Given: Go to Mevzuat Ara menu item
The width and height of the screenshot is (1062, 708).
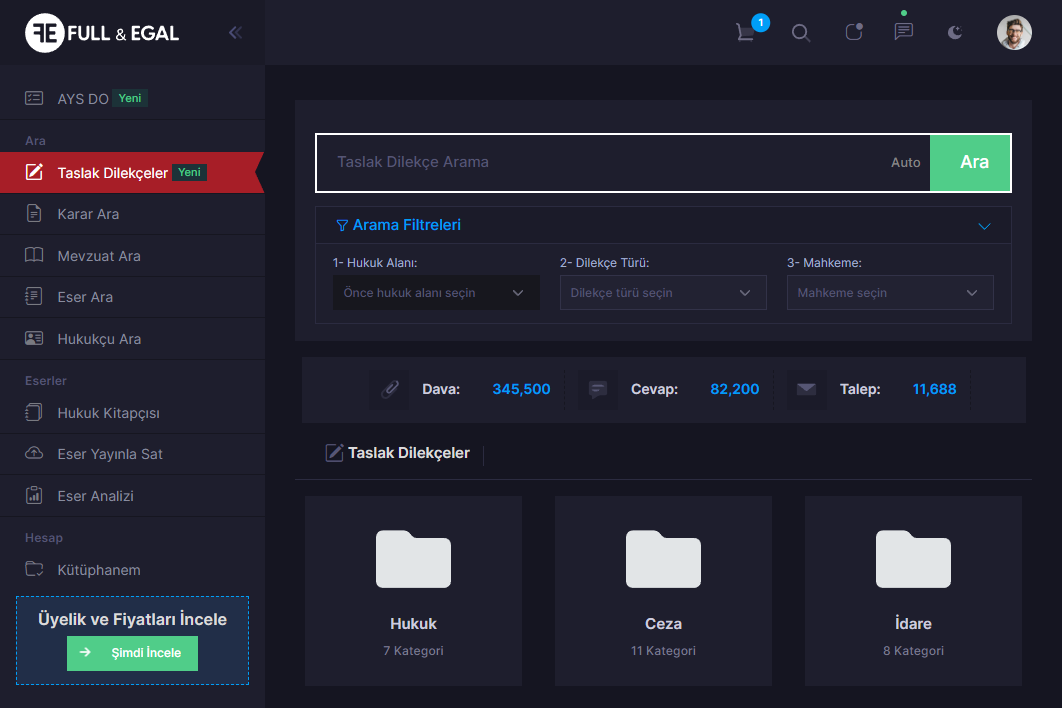Looking at the screenshot, I should coord(98,256).
